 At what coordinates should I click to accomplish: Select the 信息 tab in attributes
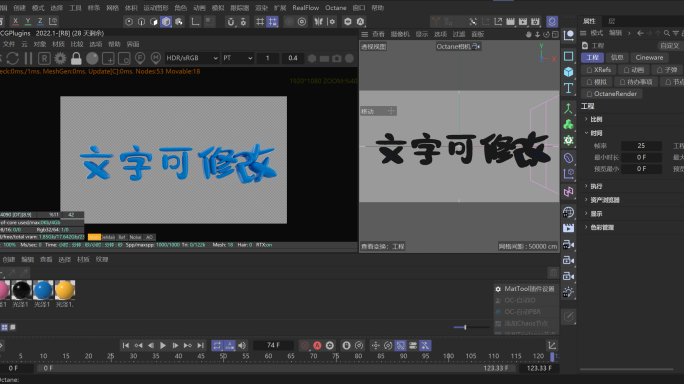click(x=617, y=58)
